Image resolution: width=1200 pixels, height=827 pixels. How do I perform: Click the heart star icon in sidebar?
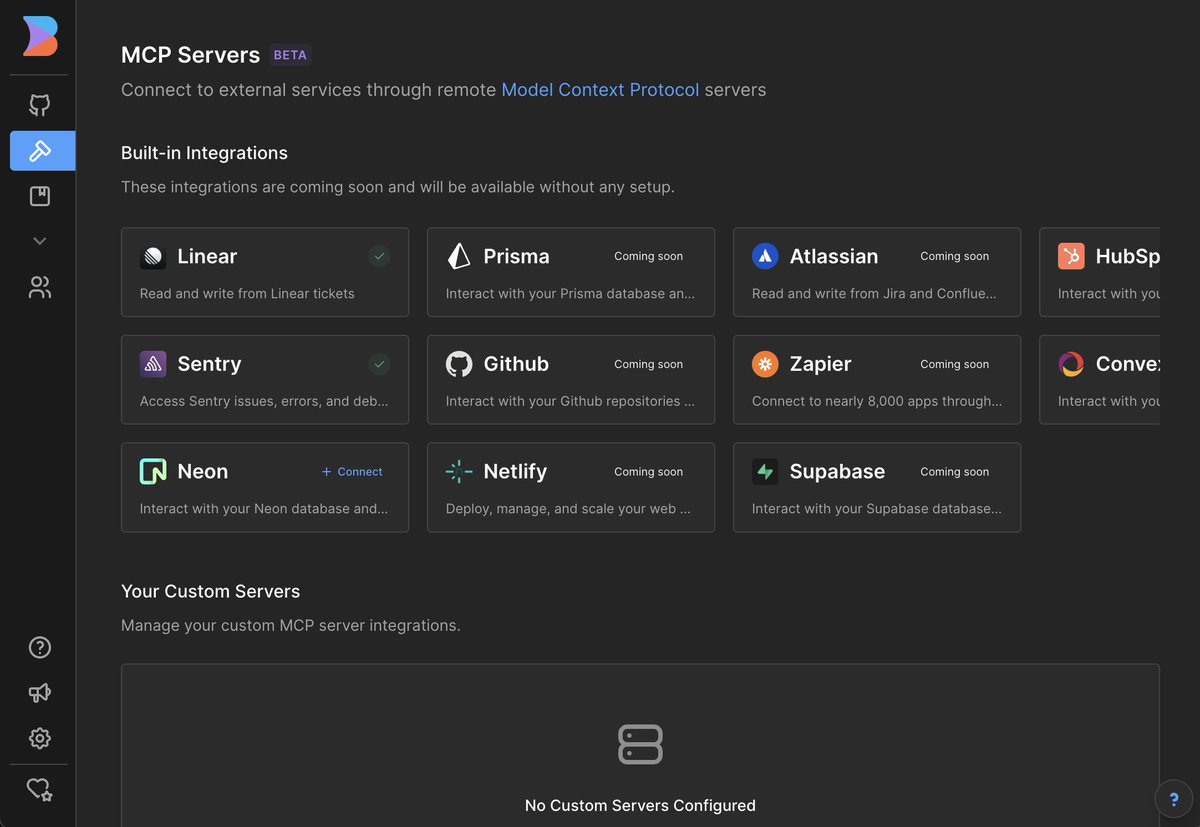pos(40,790)
